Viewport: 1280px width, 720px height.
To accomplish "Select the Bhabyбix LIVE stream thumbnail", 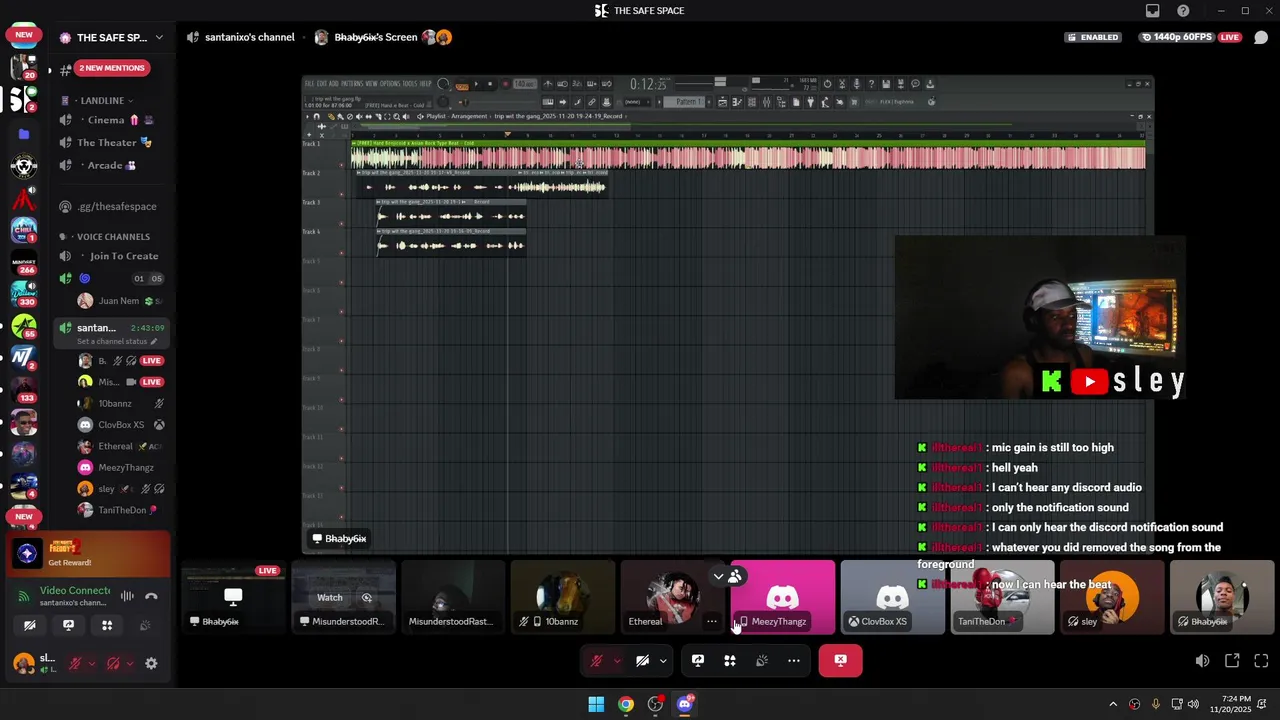I will tap(233, 597).
